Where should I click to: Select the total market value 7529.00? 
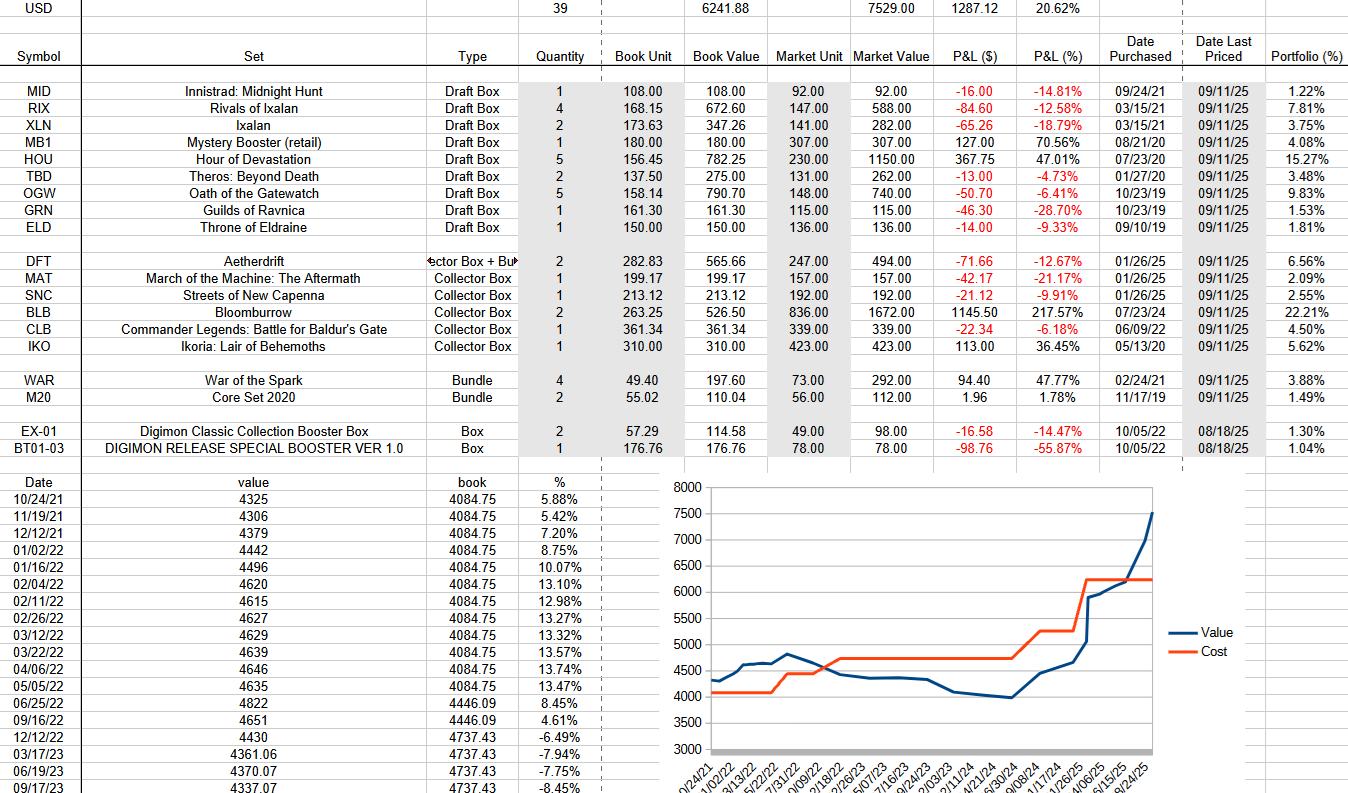coord(891,8)
